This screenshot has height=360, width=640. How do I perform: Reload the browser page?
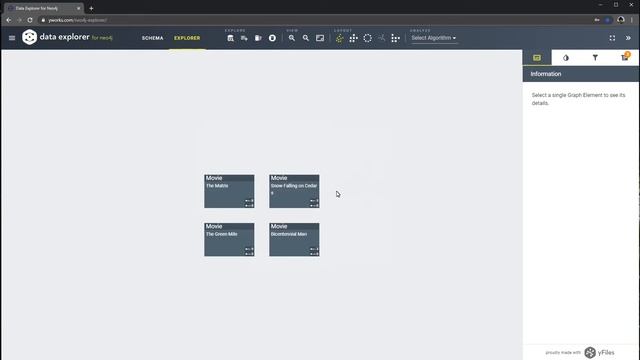coord(30,20)
